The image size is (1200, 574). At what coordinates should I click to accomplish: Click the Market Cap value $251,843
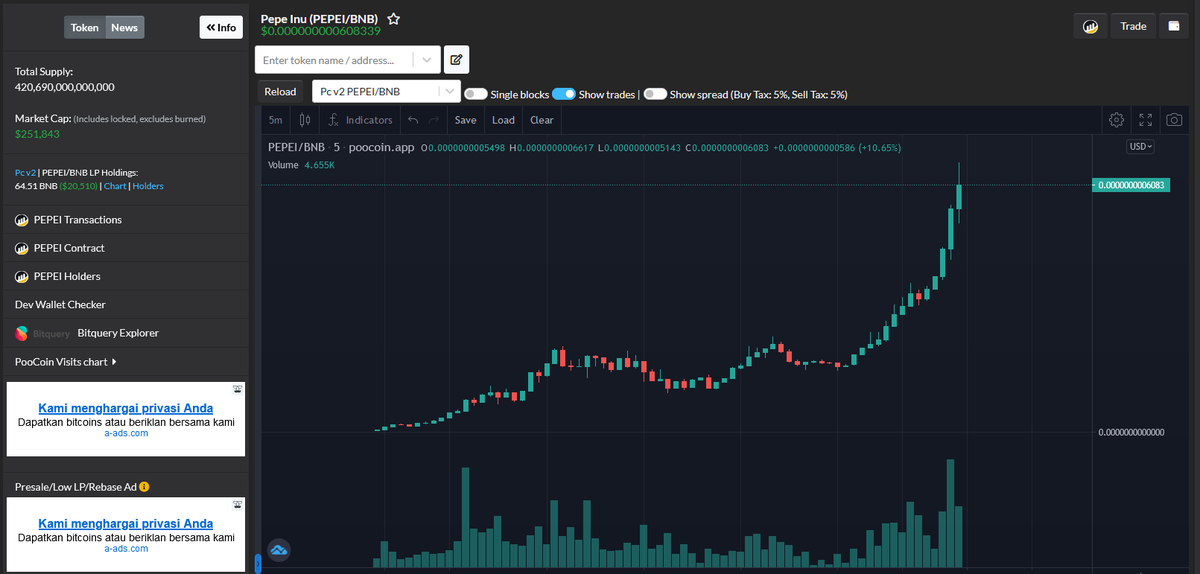point(37,134)
